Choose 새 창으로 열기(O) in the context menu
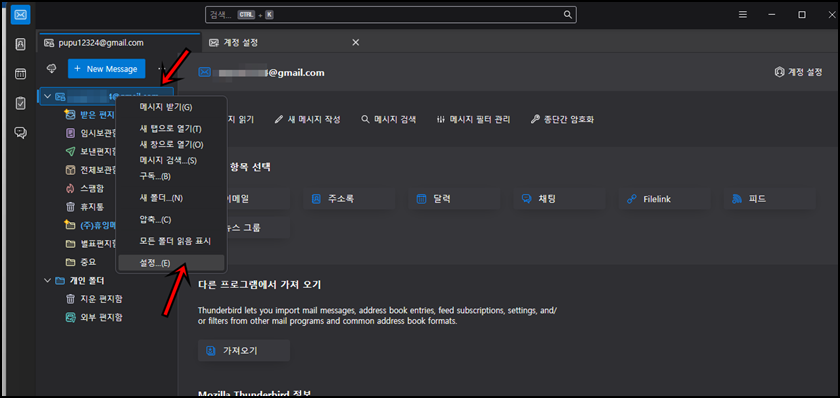The image size is (840, 398). [x=171, y=145]
